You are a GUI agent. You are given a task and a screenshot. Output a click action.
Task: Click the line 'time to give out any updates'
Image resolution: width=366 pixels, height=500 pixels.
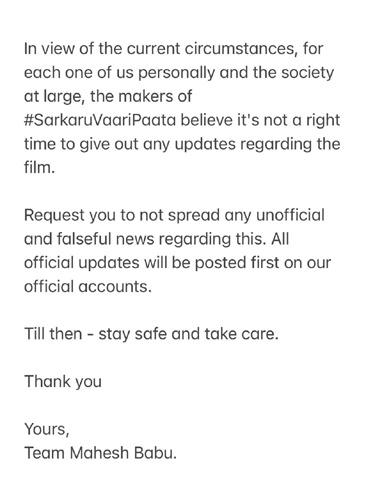click(x=129, y=144)
